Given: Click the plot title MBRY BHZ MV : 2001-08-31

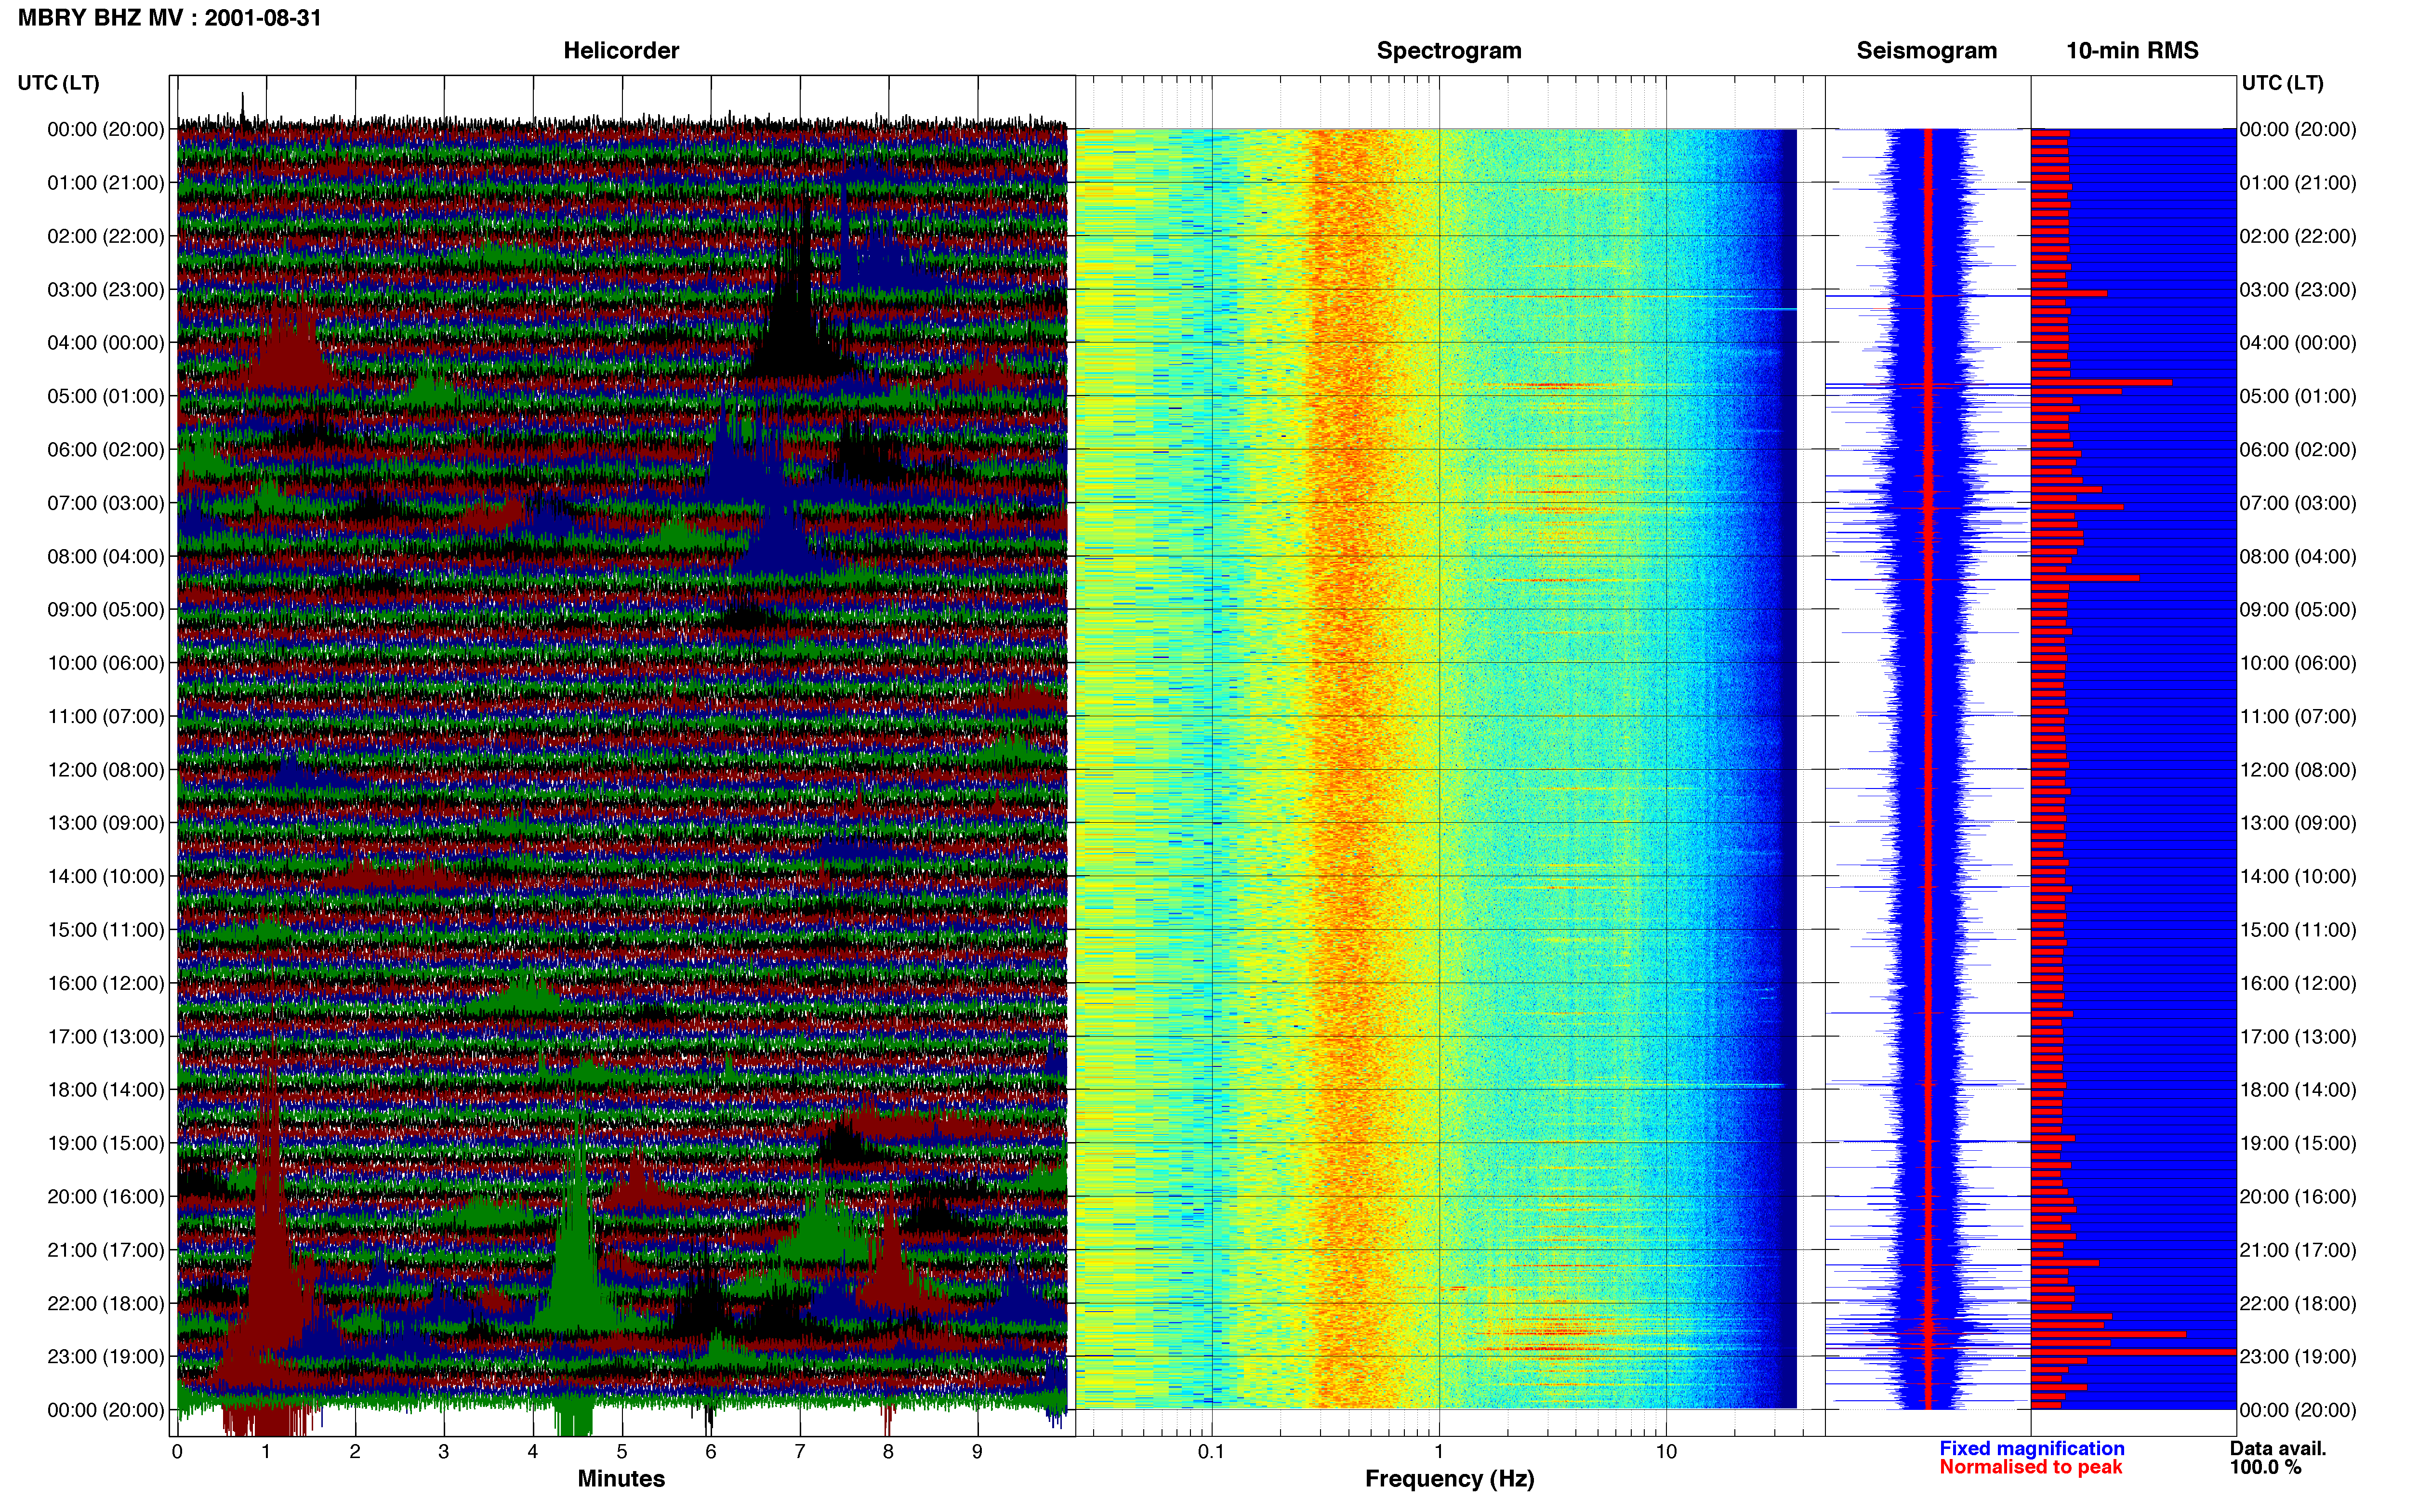Looking at the screenshot, I should (170, 18).
